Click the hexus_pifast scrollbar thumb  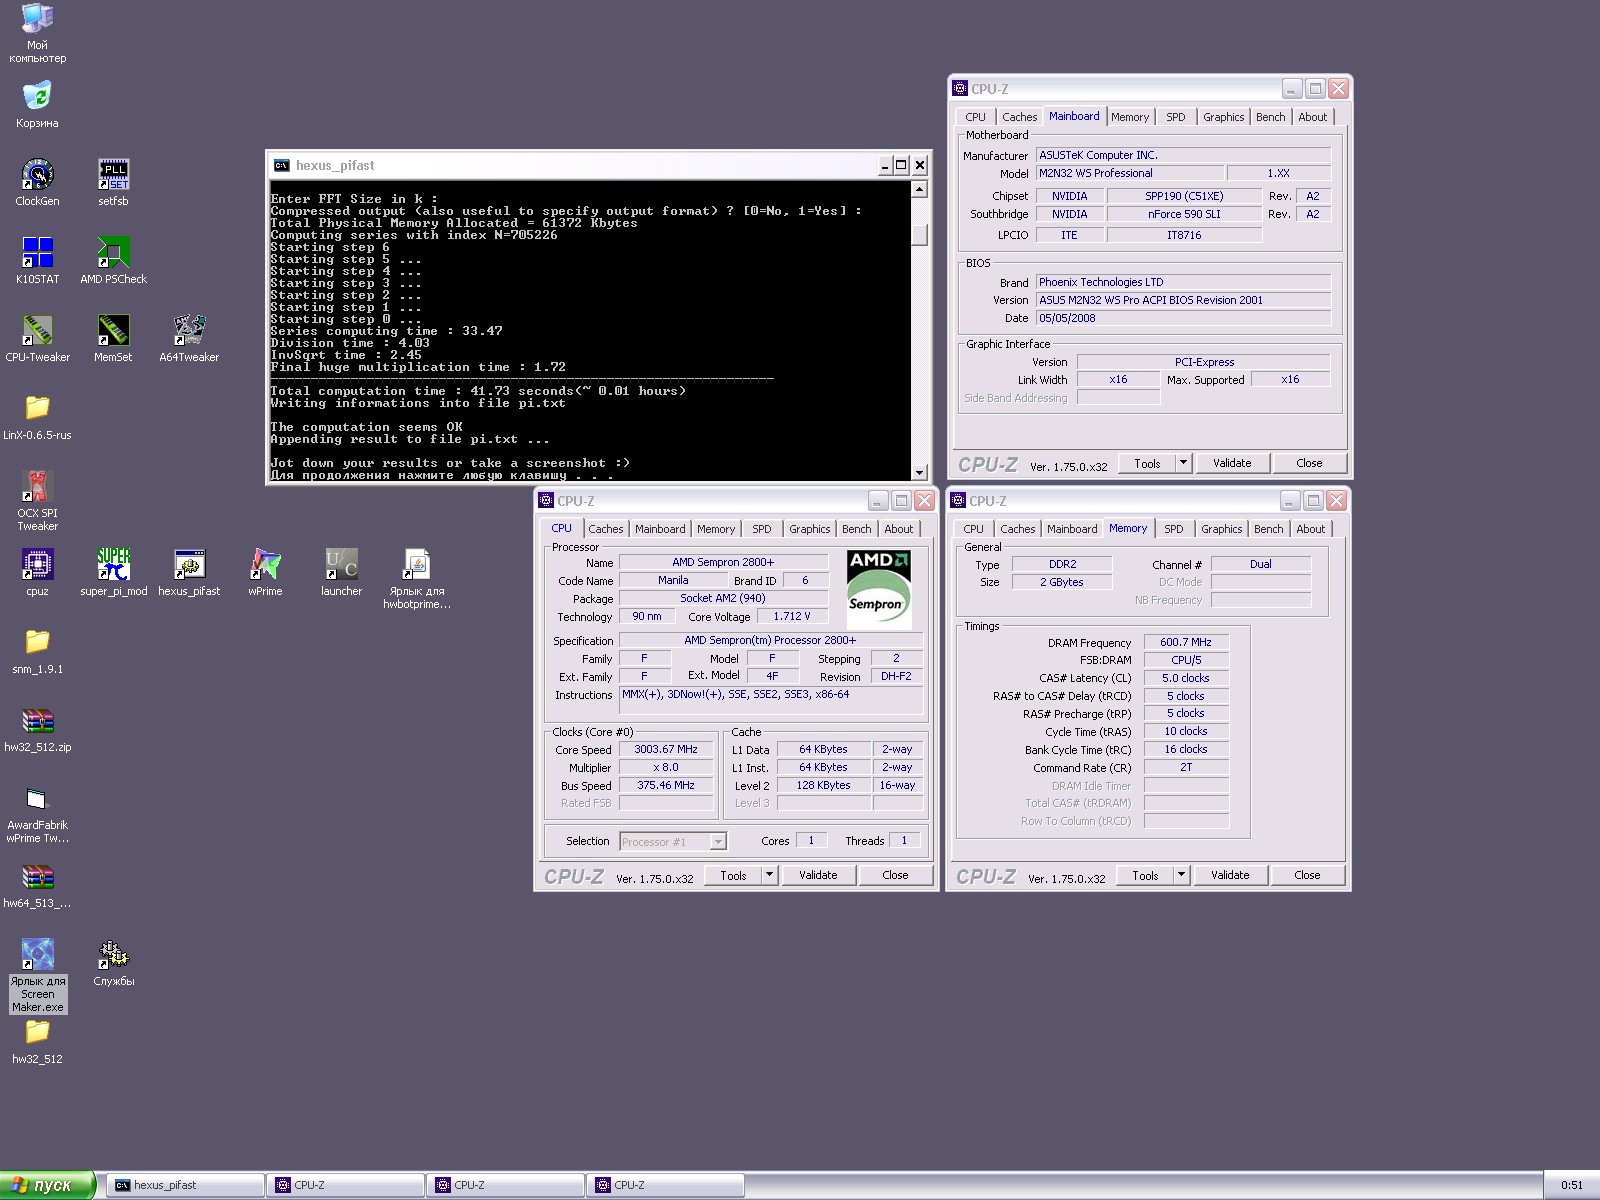point(919,235)
